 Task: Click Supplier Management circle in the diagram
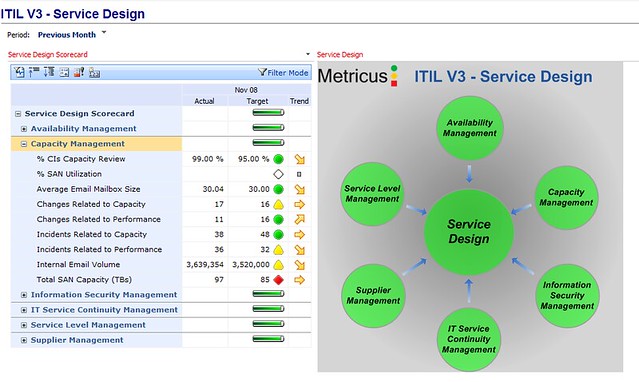click(x=373, y=296)
